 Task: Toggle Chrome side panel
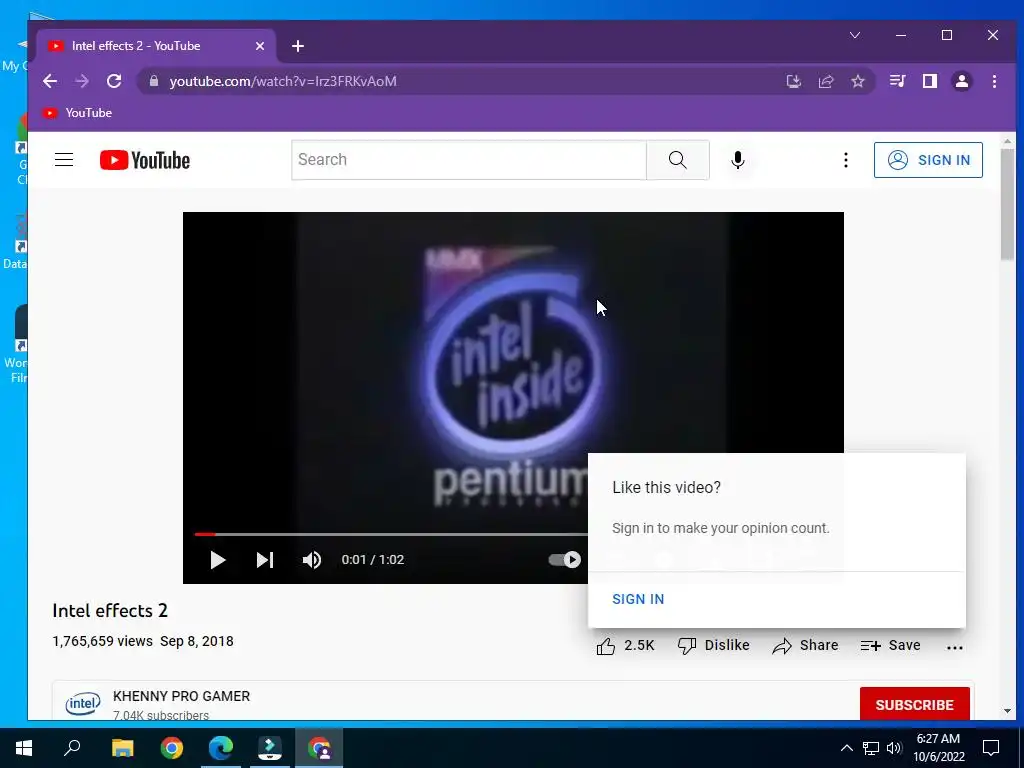pyautogui.click(x=930, y=81)
